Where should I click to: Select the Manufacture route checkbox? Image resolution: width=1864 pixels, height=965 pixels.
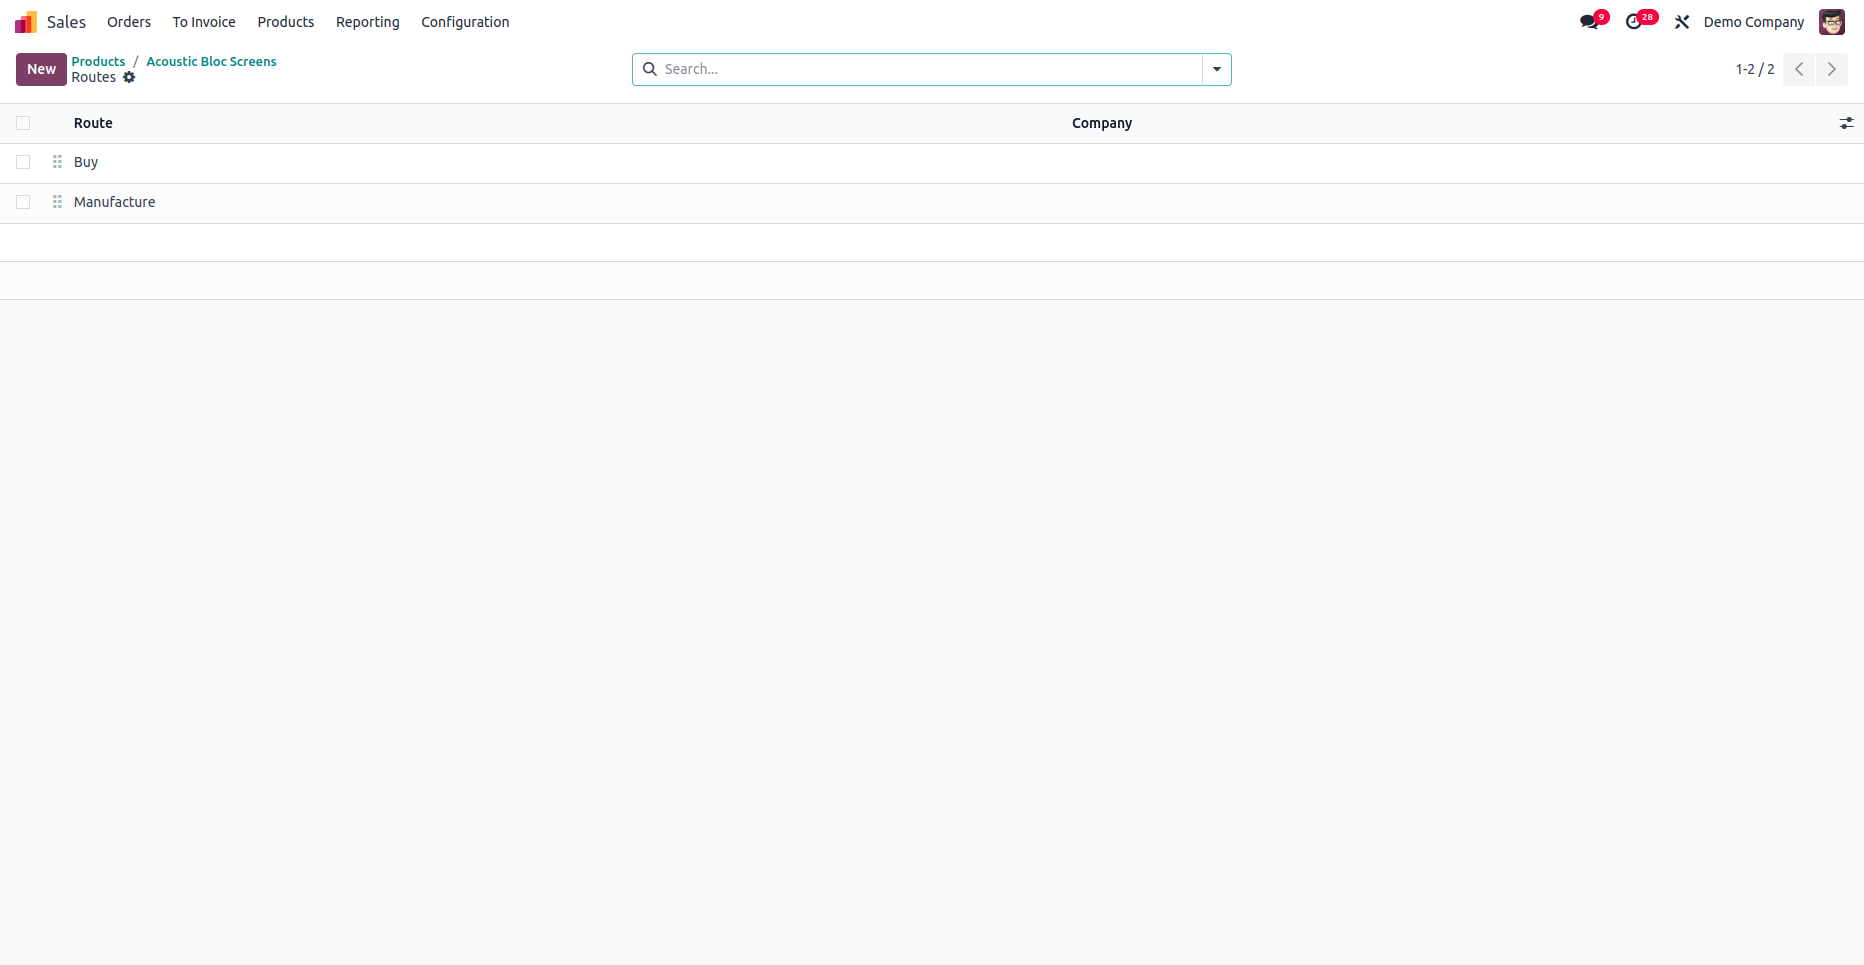[x=23, y=202]
